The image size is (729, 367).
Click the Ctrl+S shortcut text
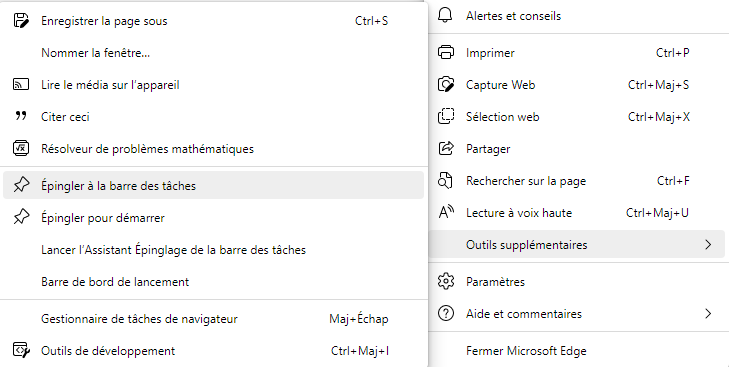pyautogui.click(x=371, y=21)
